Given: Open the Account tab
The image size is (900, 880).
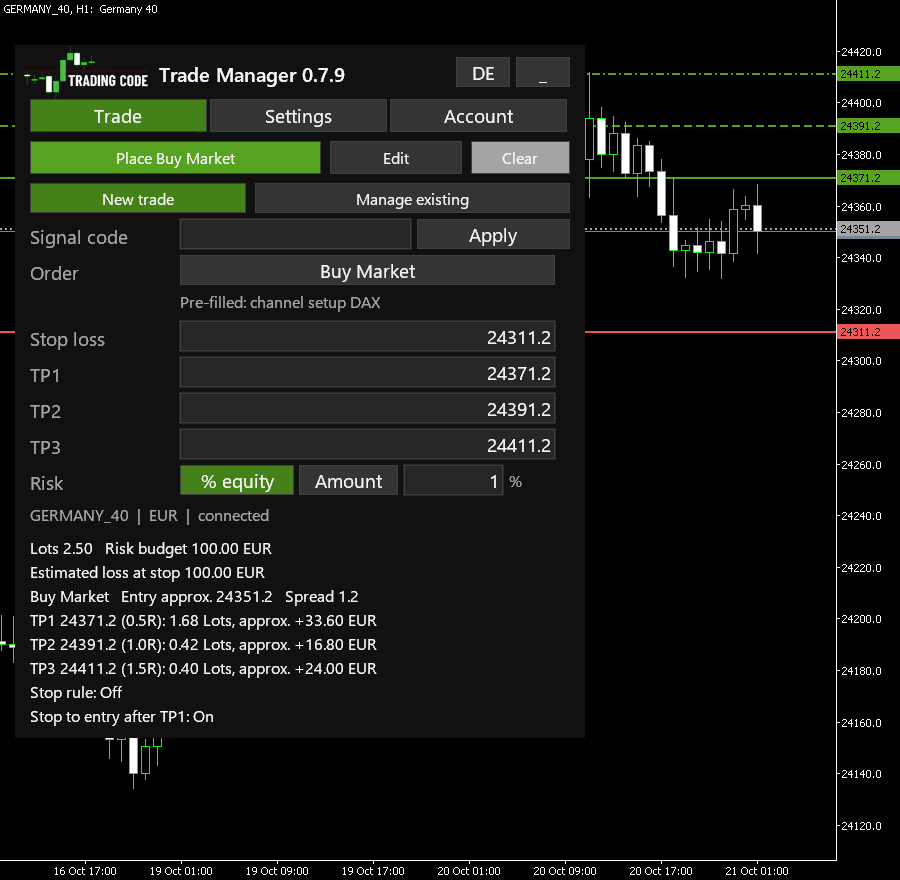Looking at the screenshot, I should point(479,116).
